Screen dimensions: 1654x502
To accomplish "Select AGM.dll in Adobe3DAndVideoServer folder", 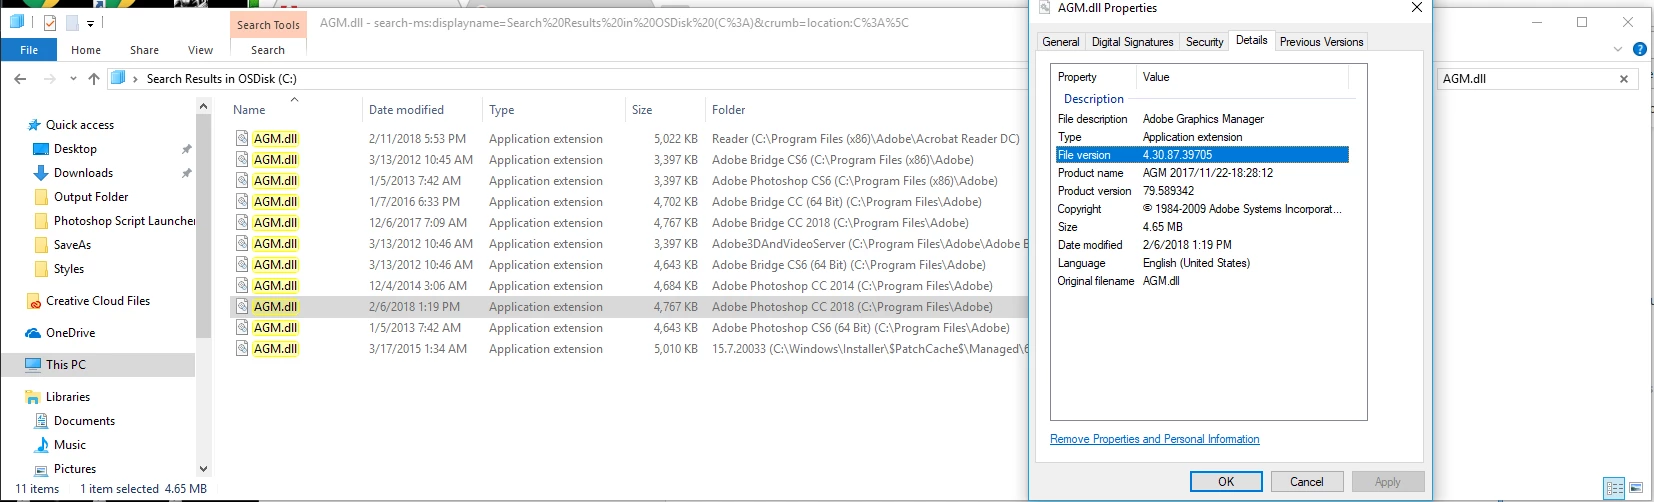I will point(630,244).
